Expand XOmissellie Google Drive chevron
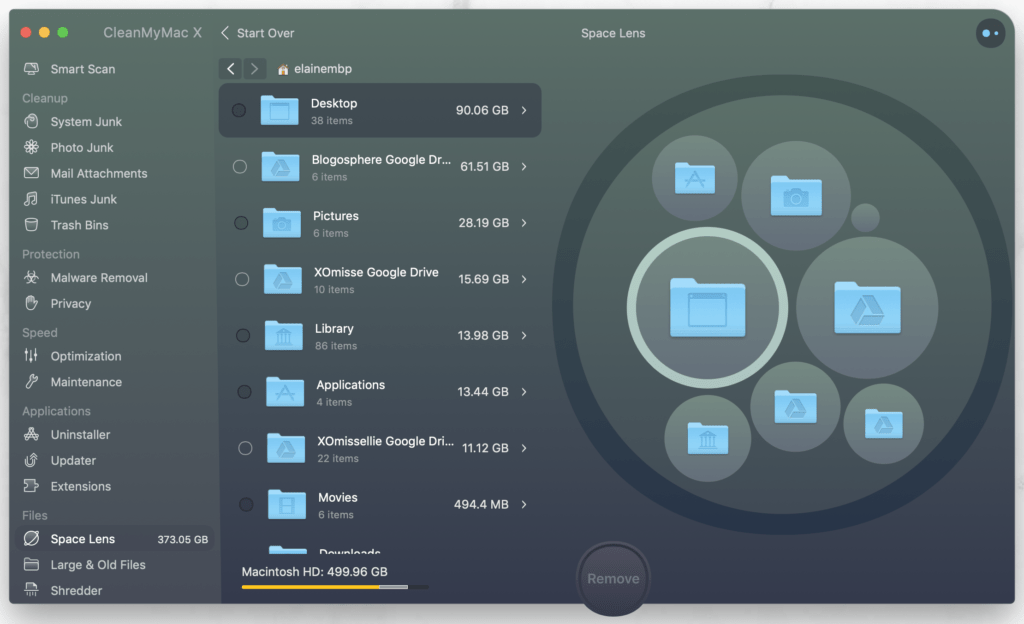 (524, 448)
